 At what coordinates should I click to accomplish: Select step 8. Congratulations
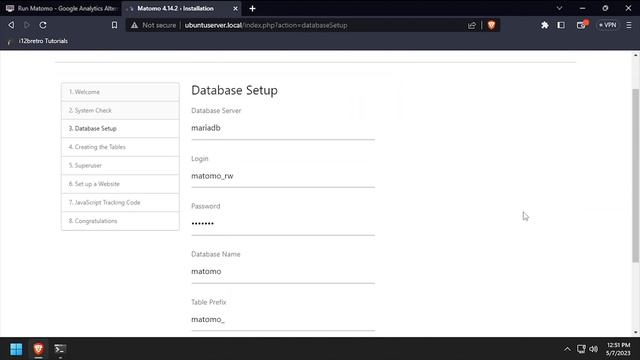(120, 221)
